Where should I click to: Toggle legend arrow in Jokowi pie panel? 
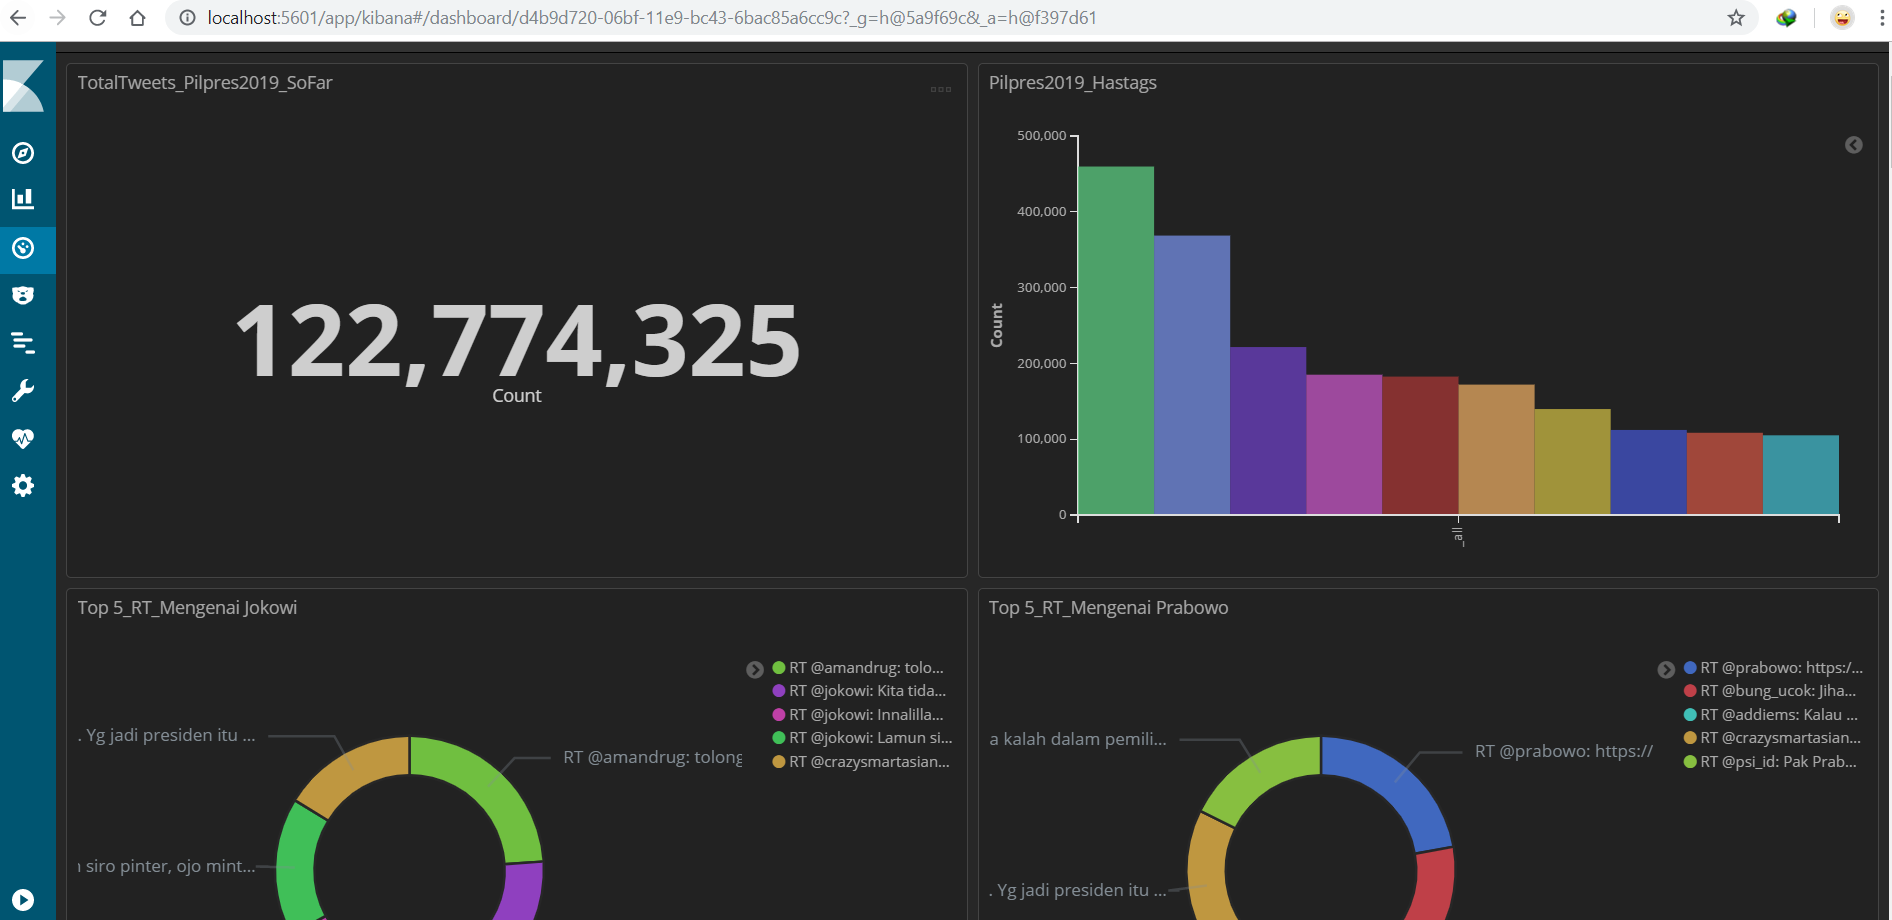tap(755, 670)
